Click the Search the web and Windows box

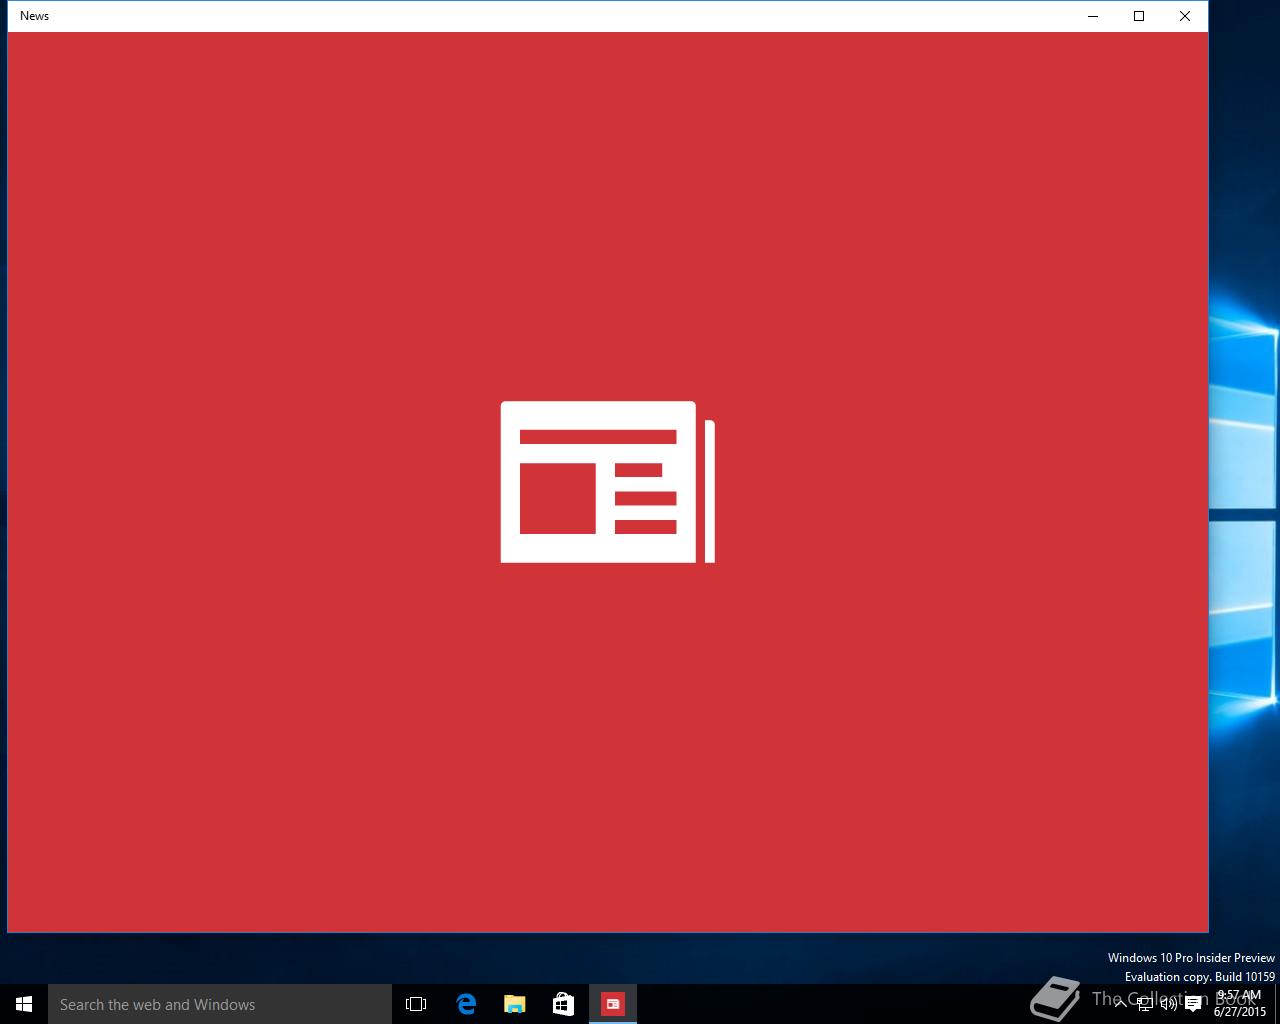(x=220, y=1004)
